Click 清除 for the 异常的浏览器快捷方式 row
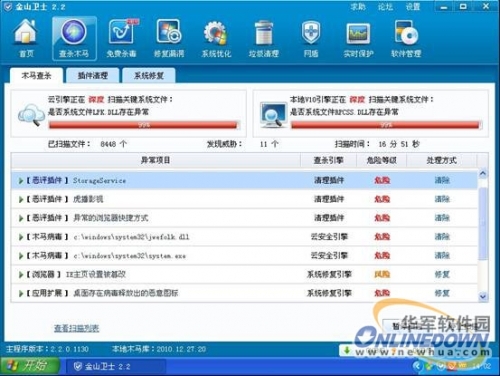This screenshot has width=500, height=376. 442,218
